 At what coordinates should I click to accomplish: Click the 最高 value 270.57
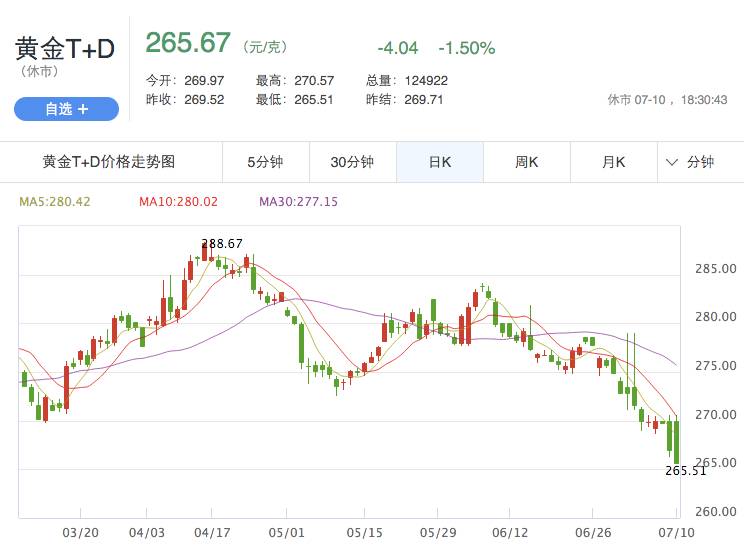coord(314,81)
